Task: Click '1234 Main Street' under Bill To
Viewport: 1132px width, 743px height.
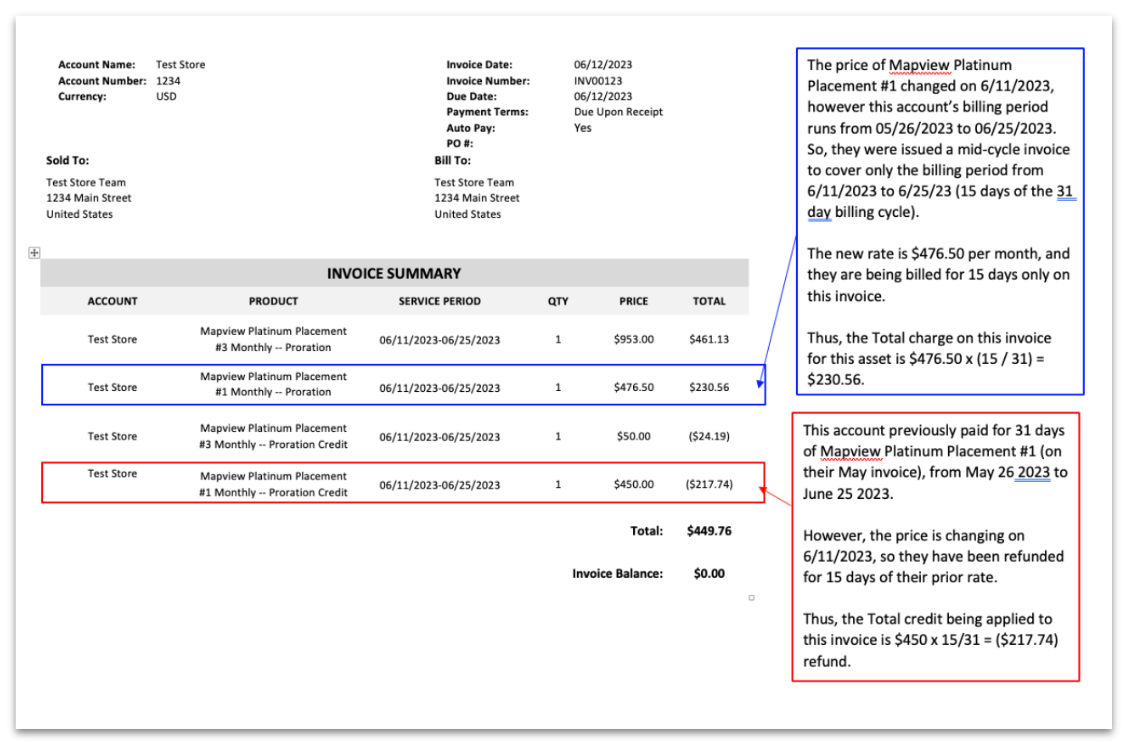Action: pos(477,198)
